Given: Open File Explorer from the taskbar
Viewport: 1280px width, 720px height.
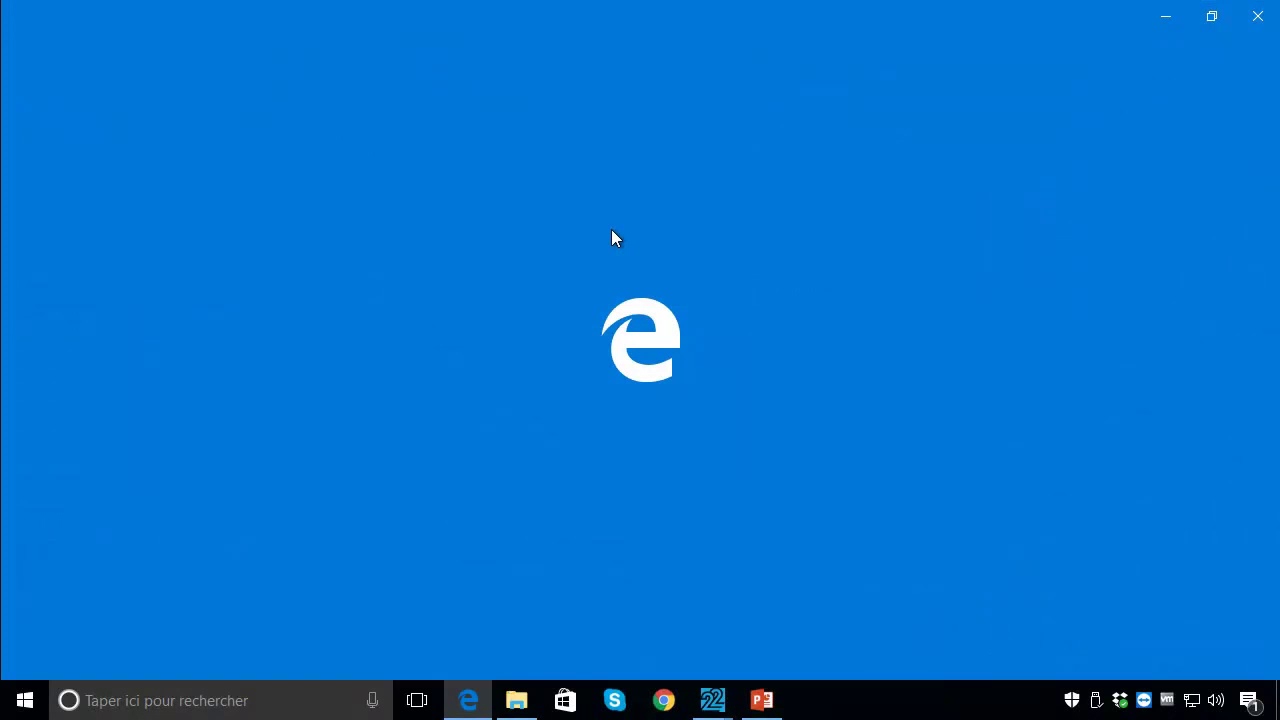Looking at the screenshot, I should click(516, 700).
